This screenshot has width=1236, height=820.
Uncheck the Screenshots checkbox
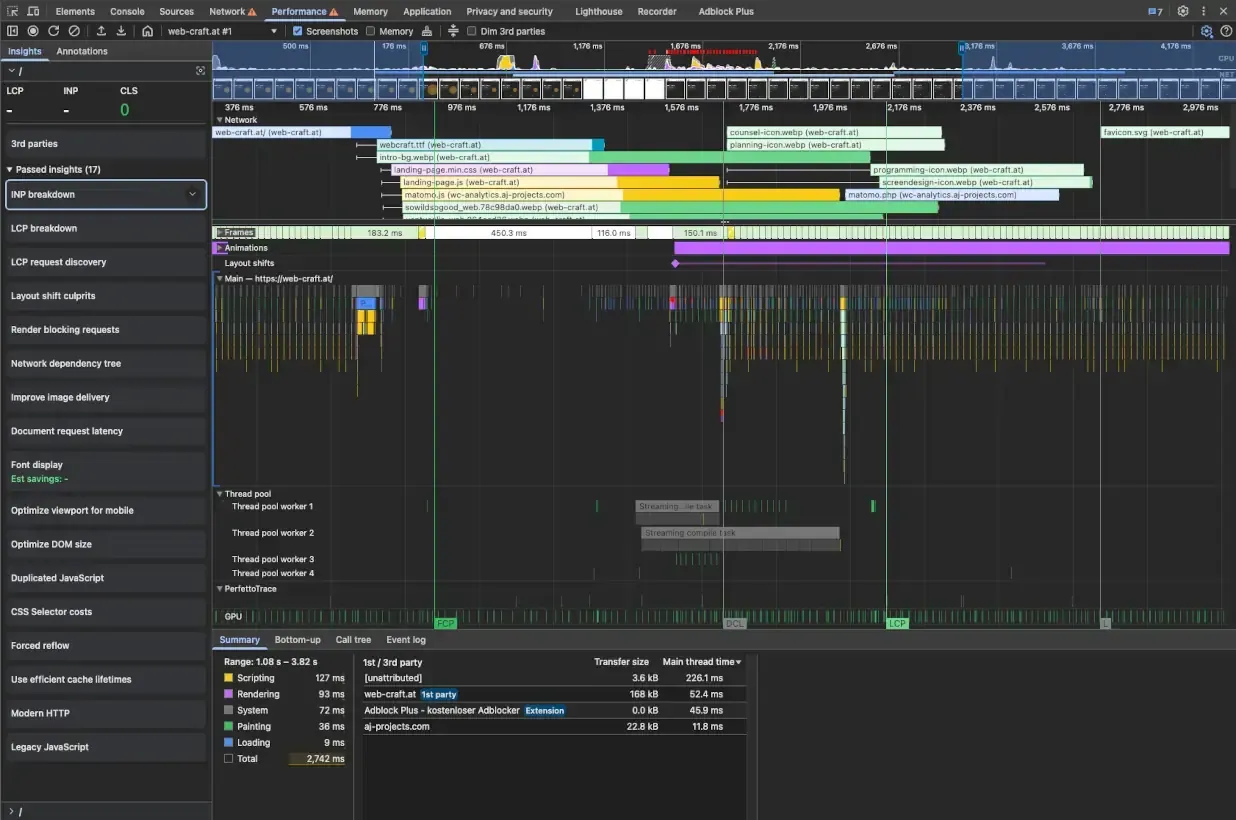point(297,31)
